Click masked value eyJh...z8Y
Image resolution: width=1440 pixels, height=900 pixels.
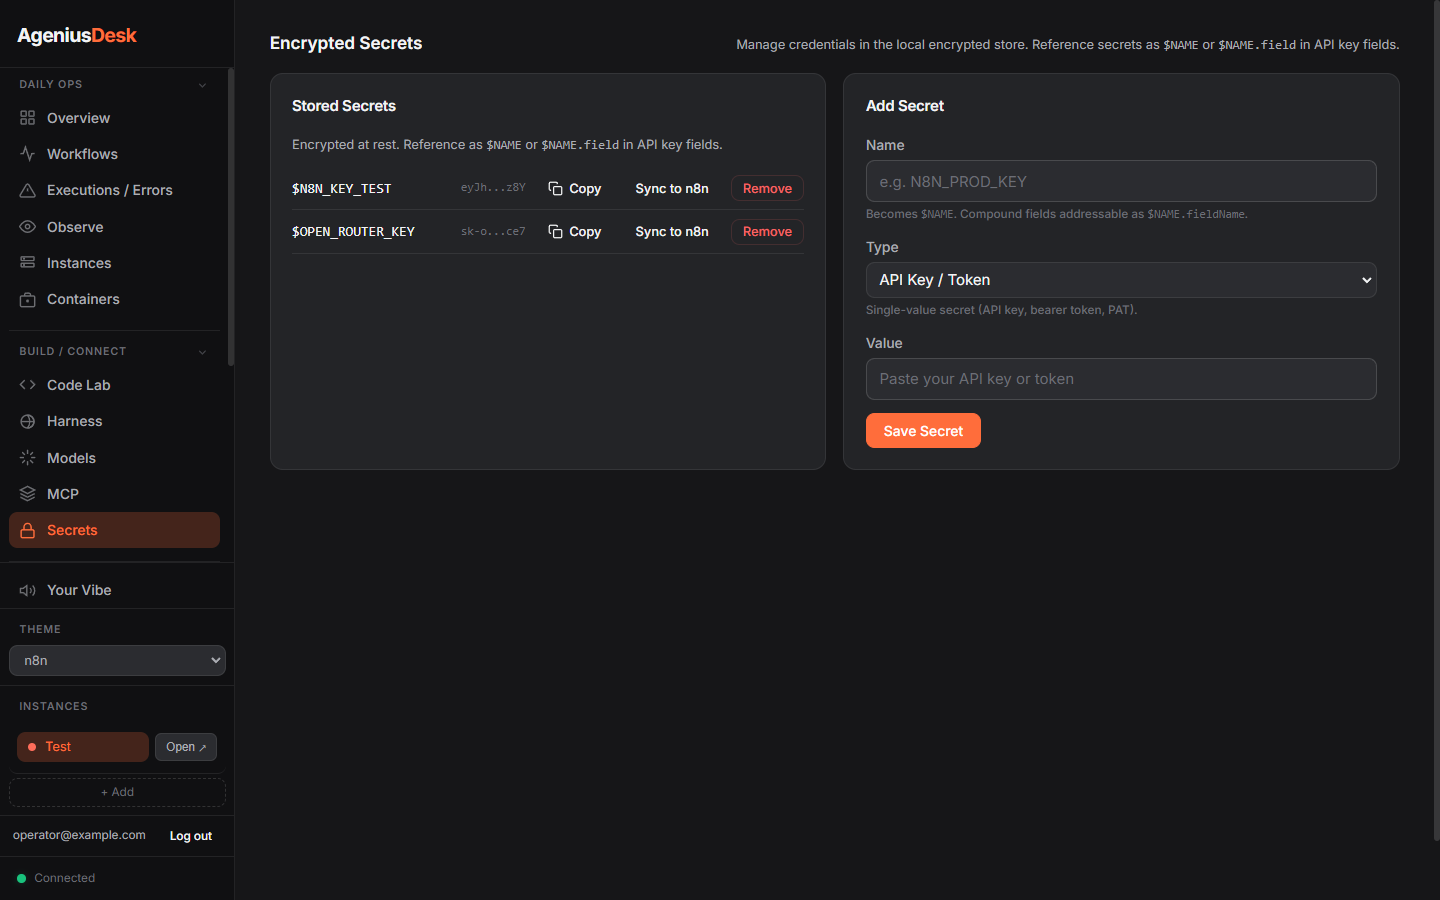[493, 187]
